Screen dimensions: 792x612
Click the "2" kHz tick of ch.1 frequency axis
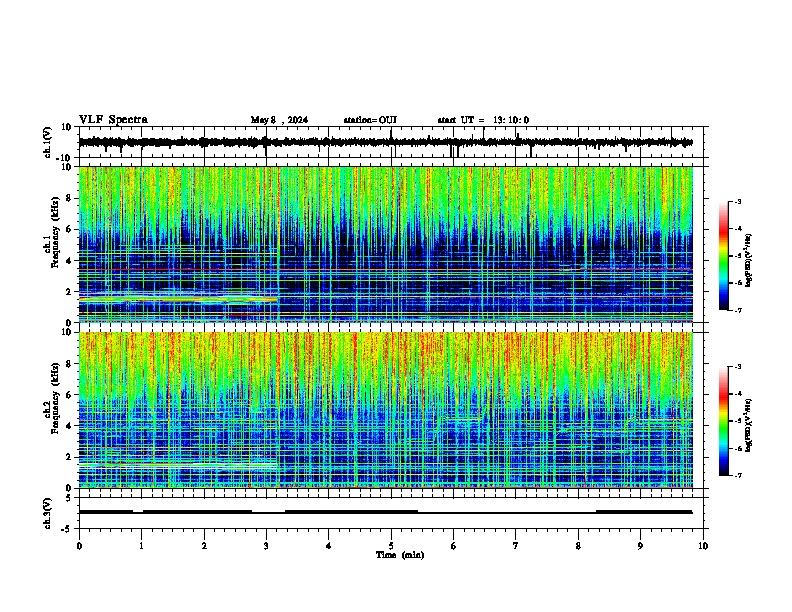[x=70, y=291]
